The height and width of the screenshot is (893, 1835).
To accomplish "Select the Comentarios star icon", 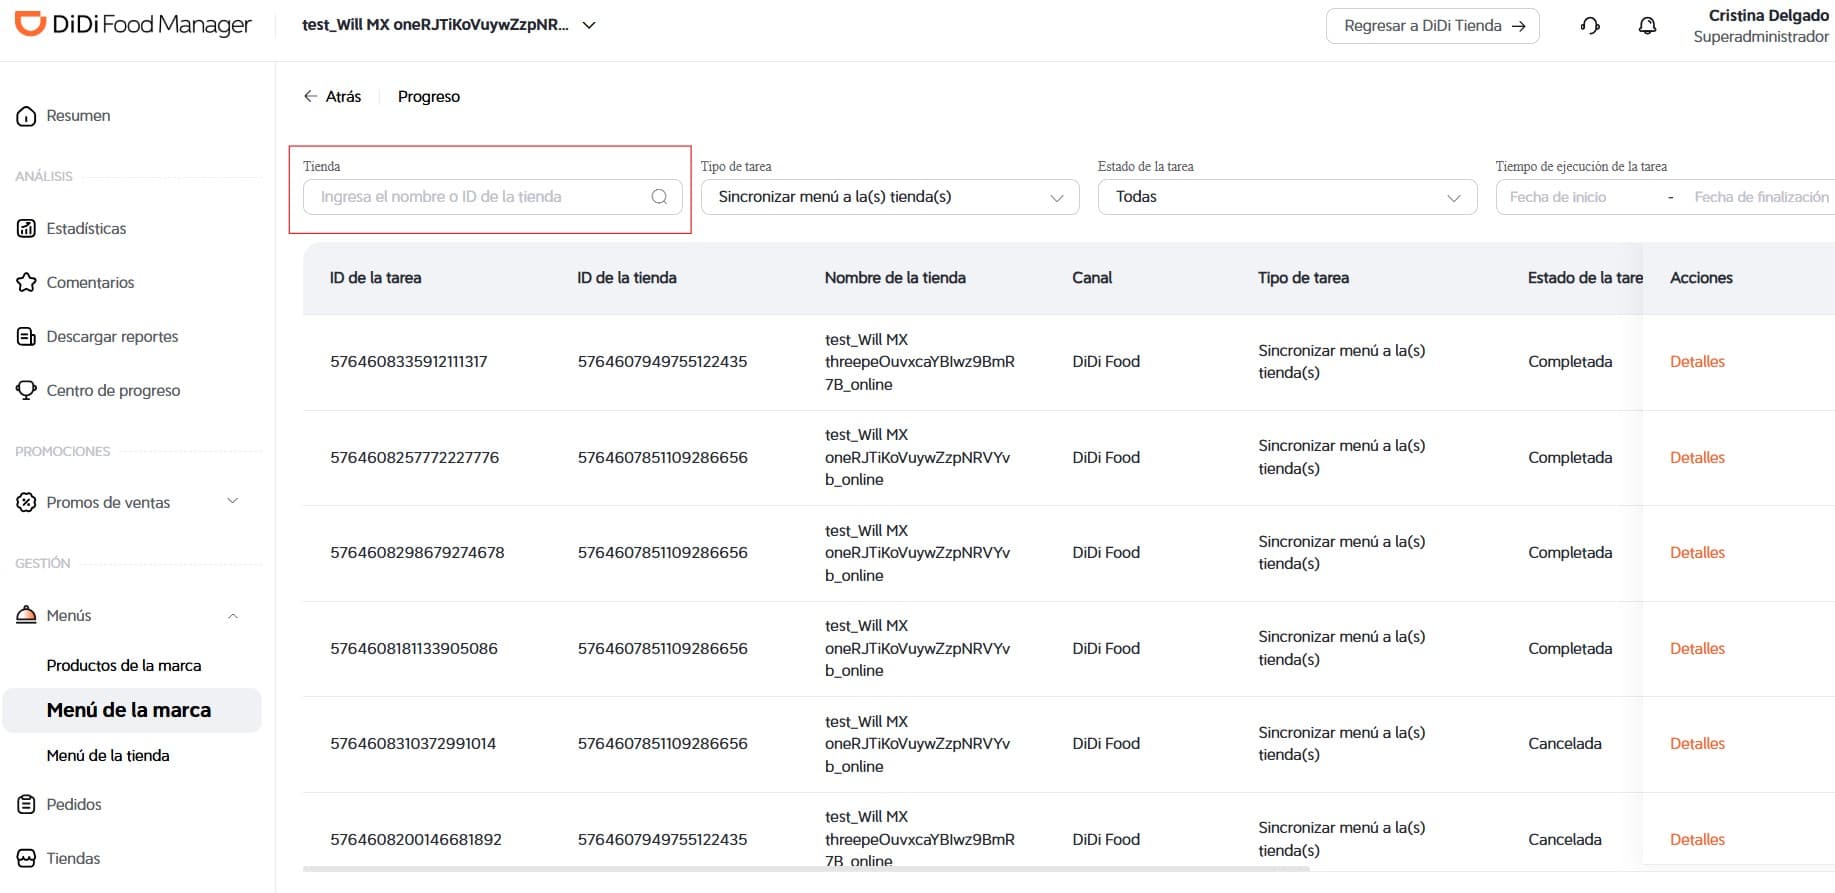I will tap(27, 282).
